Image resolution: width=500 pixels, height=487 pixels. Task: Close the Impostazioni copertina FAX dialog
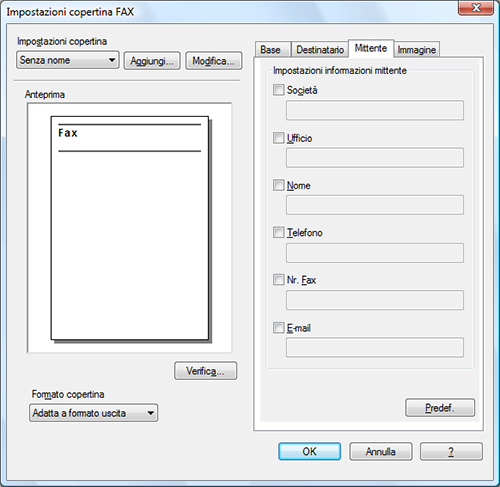(x=476, y=8)
